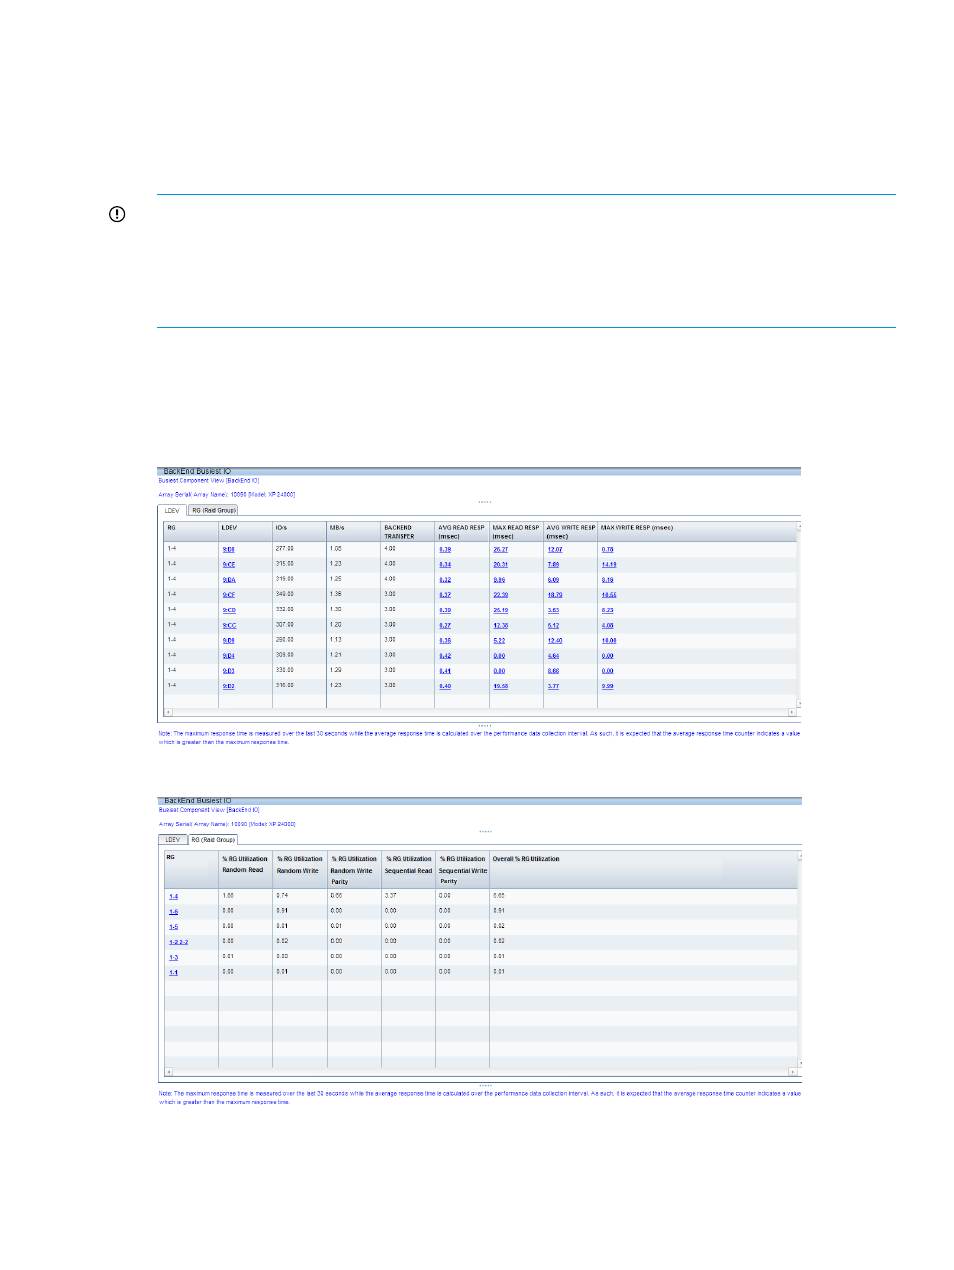Sort by % RG Utilization Sequential Read header
Image resolution: width=954 pixels, height=1270 pixels.
(x=408, y=869)
